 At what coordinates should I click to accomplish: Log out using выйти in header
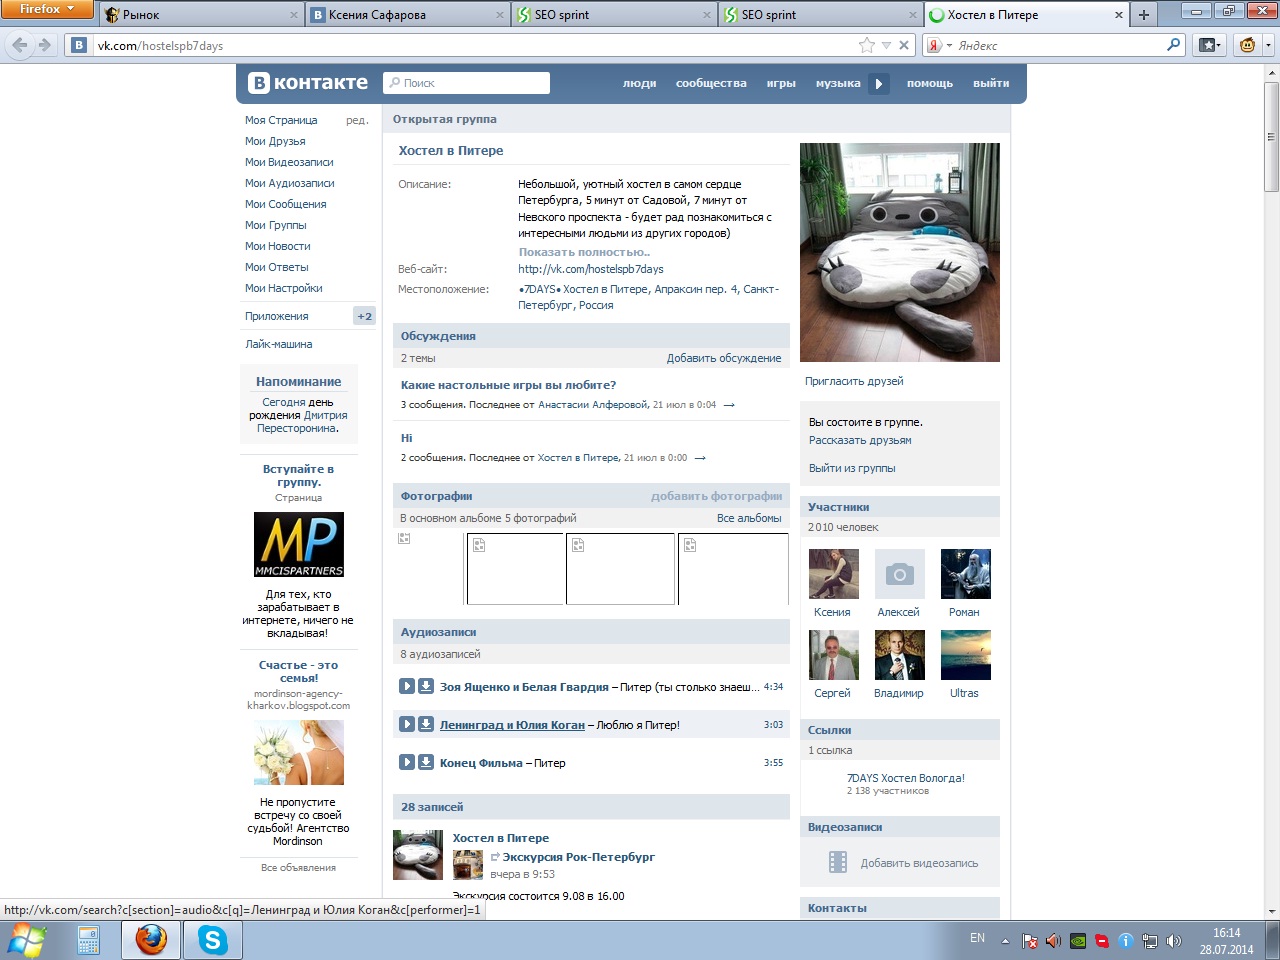(991, 84)
